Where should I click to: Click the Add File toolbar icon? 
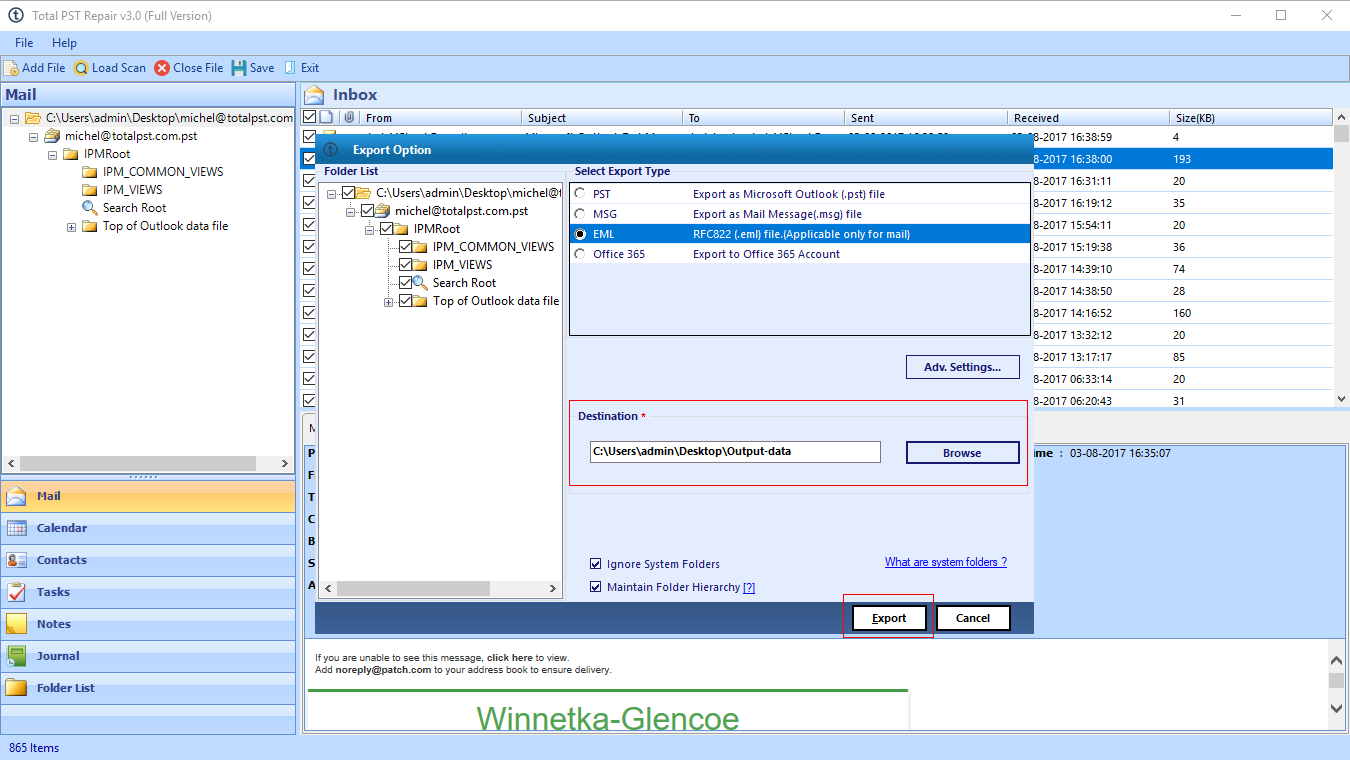[x=11, y=68]
